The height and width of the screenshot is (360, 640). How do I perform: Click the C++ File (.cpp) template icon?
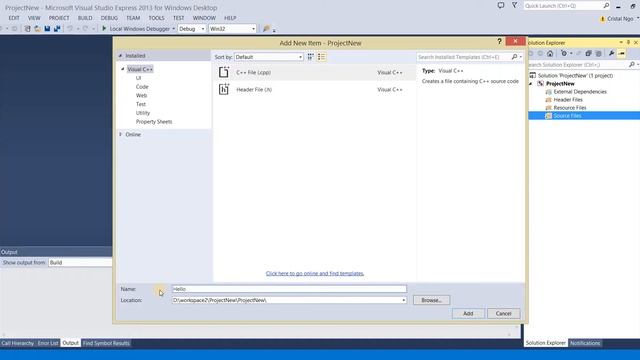click(x=224, y=72)
